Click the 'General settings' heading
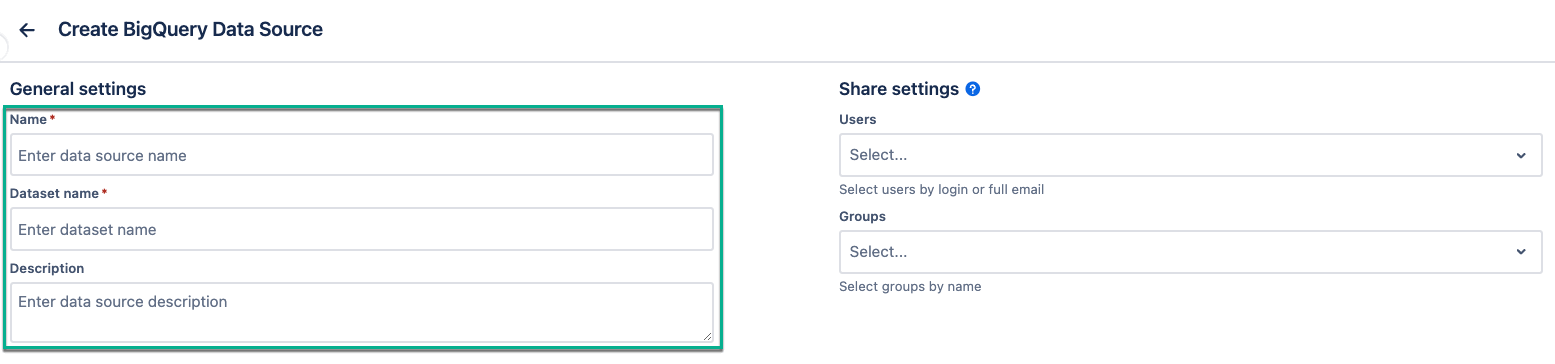Viewport: 1555px width, 364px height. [78, 89]
